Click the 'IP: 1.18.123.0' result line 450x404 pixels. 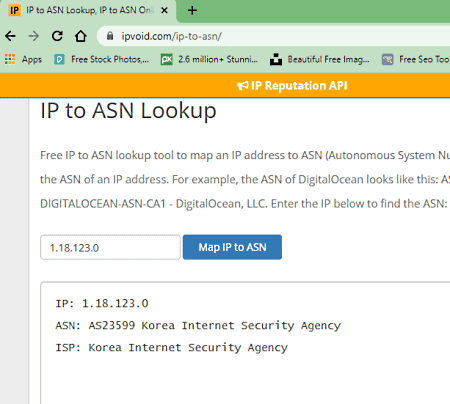[x=102, y=303]
